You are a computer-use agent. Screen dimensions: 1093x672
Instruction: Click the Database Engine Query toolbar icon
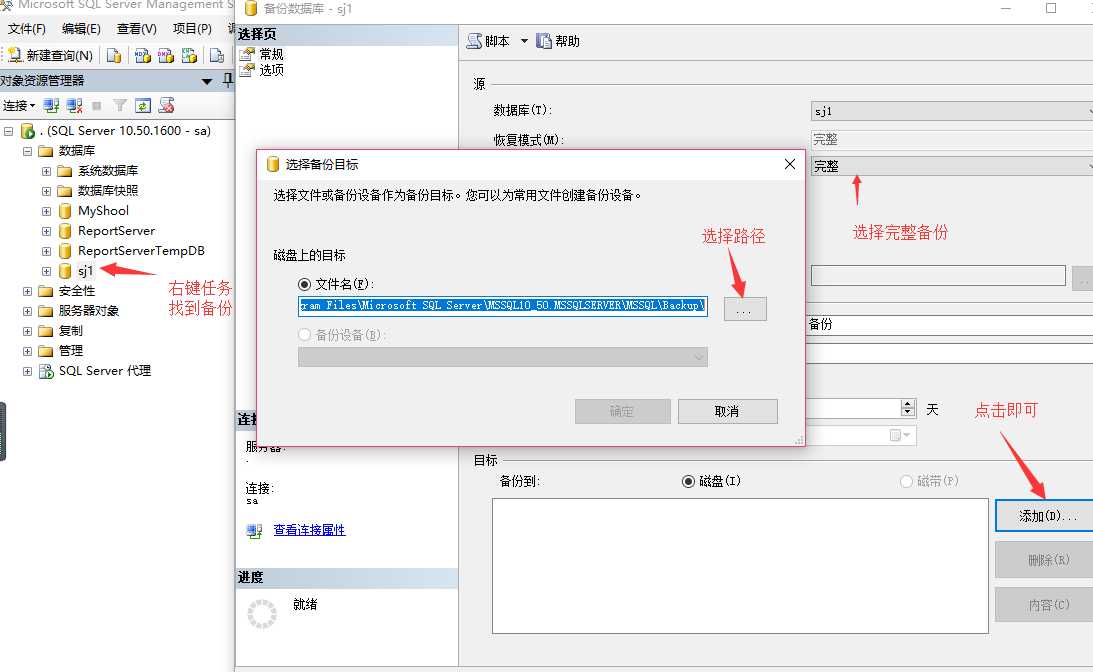[x=114, y=55]
